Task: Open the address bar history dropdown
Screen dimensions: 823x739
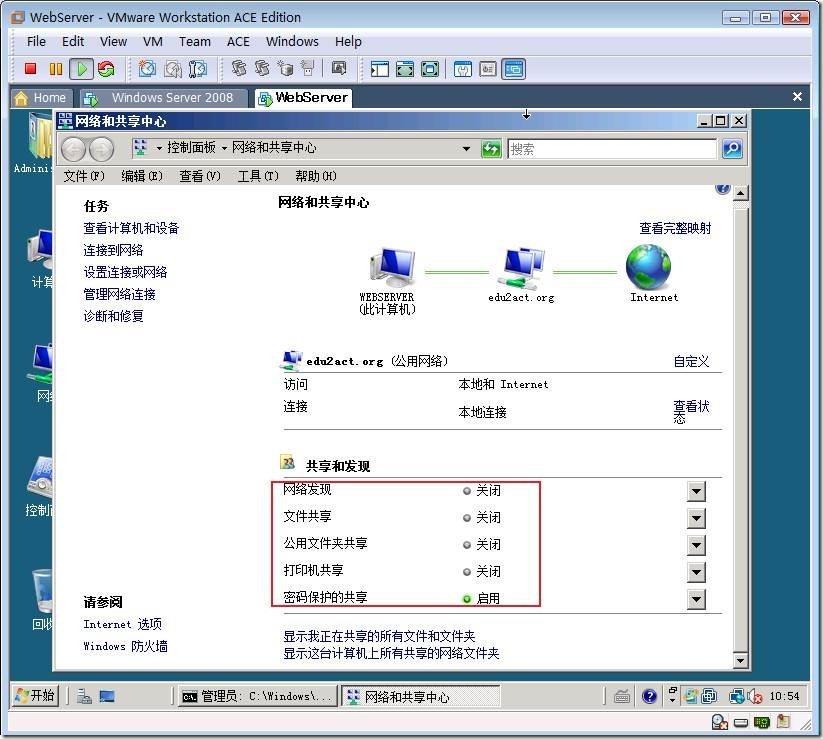Action: (x=466, y=149)
